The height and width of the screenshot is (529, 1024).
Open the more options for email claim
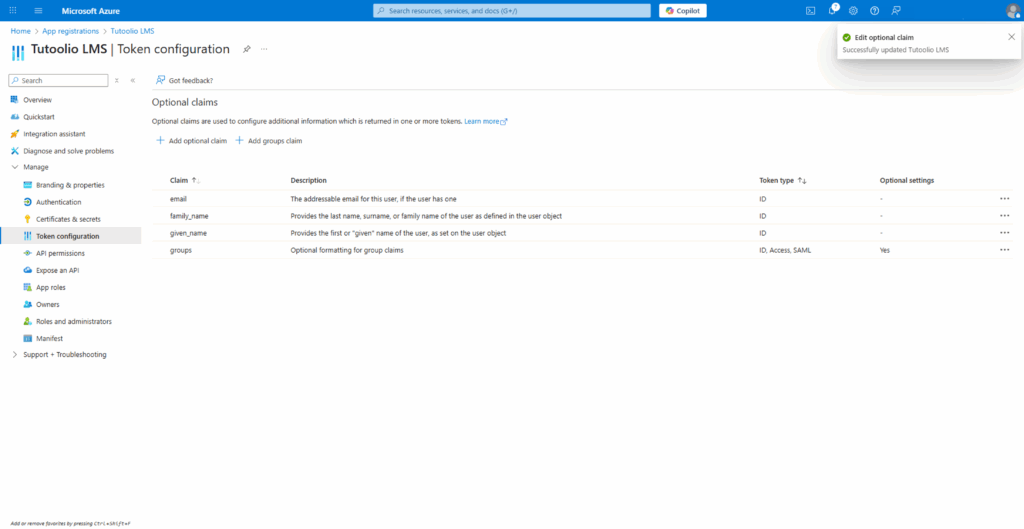1004,199
